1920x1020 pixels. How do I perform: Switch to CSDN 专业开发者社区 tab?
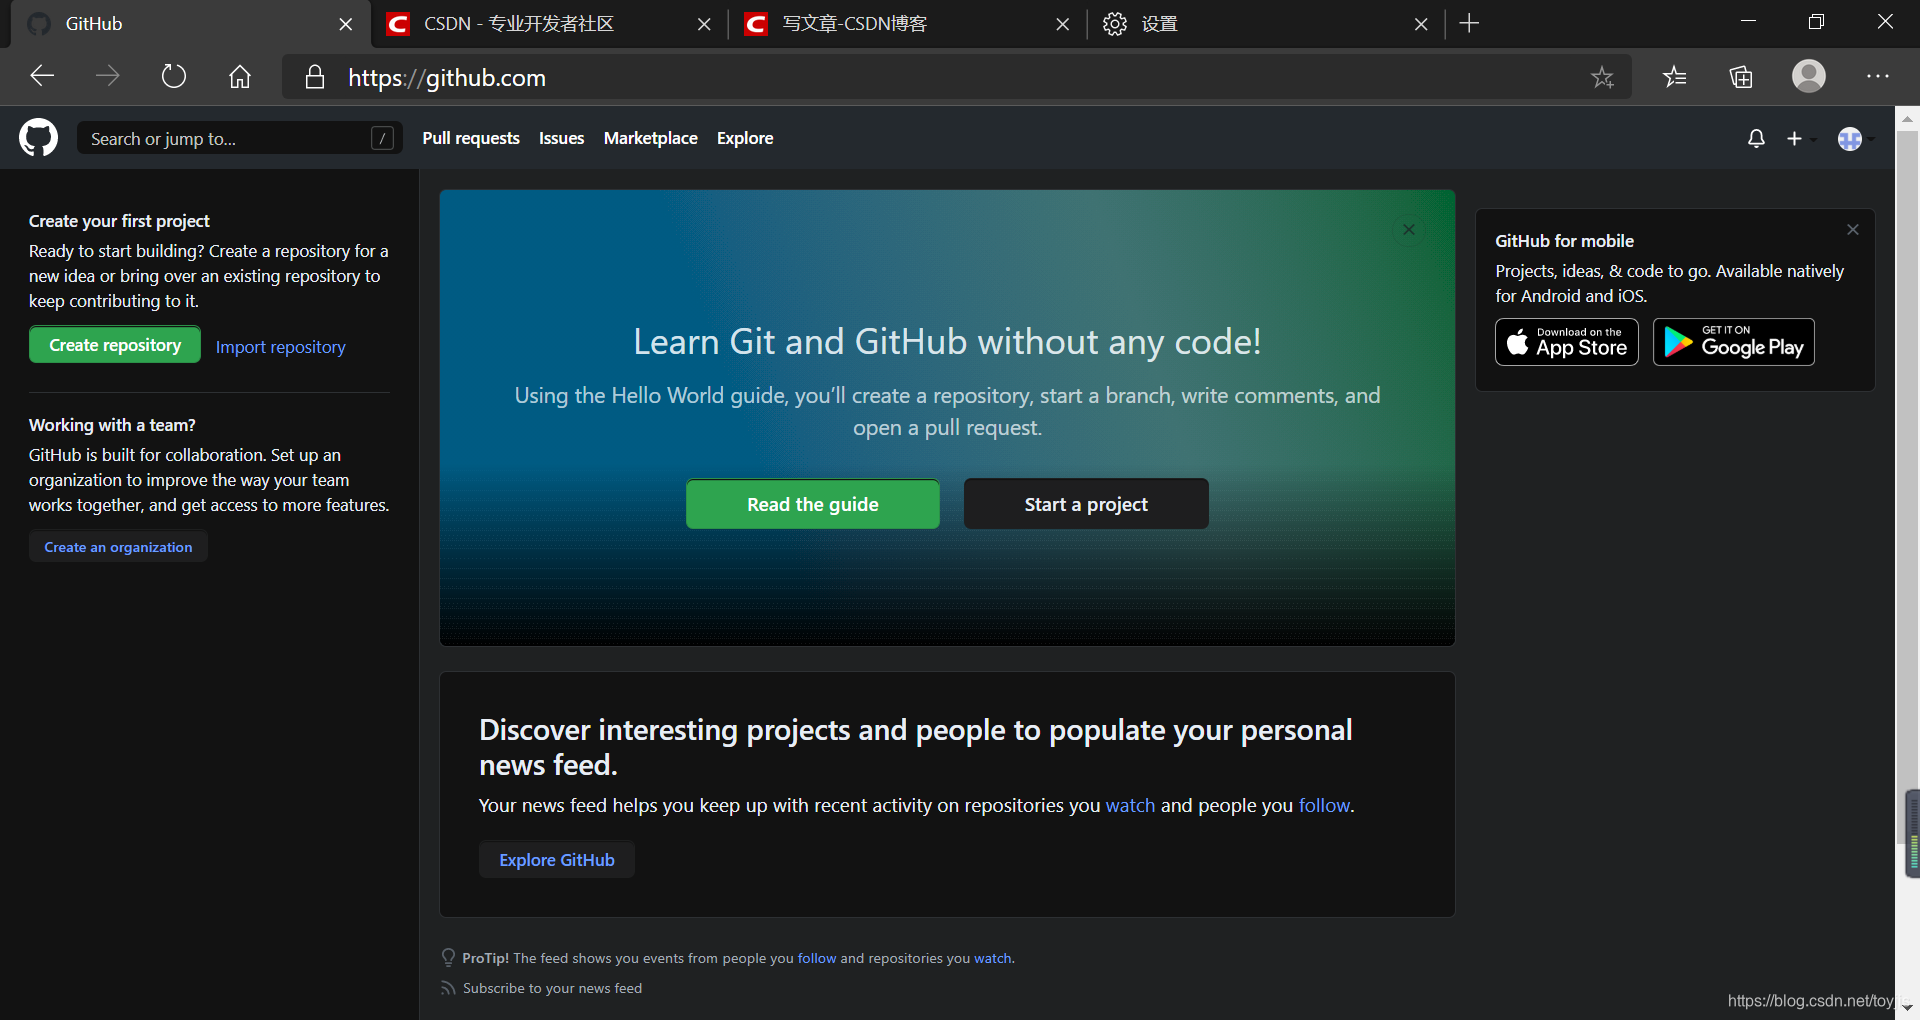point(547,24)
